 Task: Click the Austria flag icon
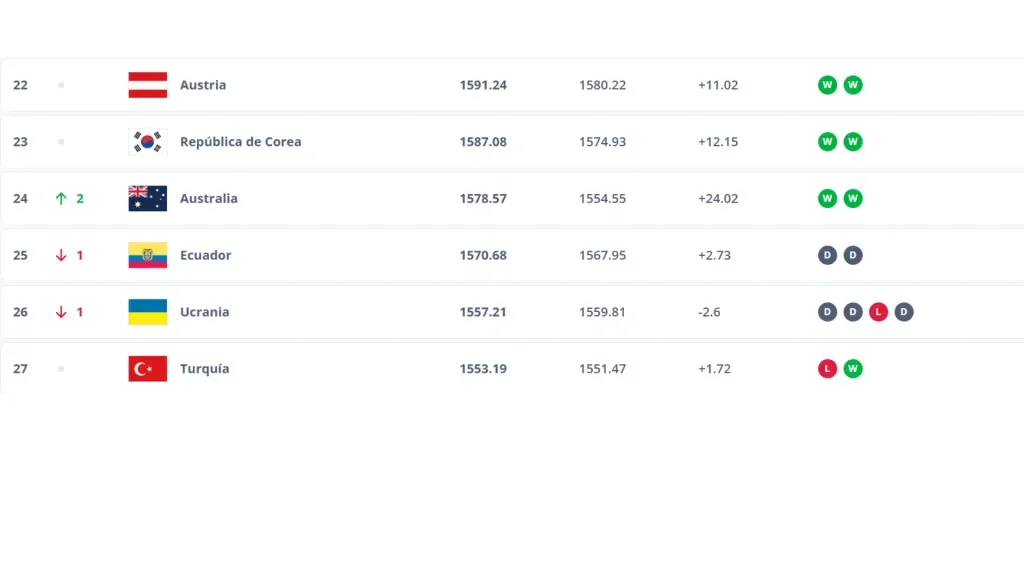[148, 85]
